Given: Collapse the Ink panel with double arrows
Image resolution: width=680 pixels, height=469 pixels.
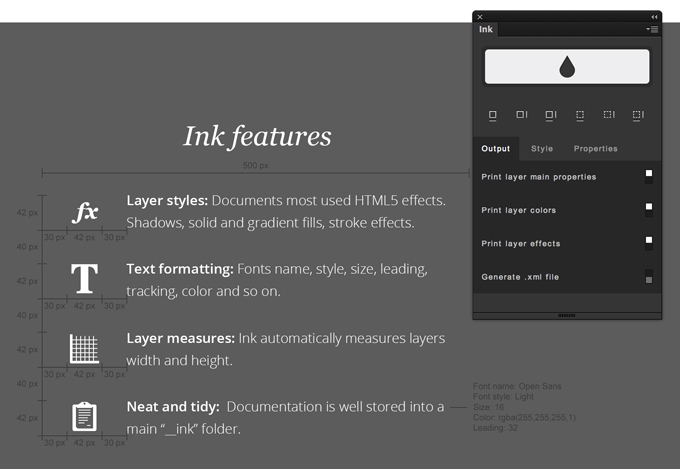Looking at the screenshot, I should (x=654, y=17).
